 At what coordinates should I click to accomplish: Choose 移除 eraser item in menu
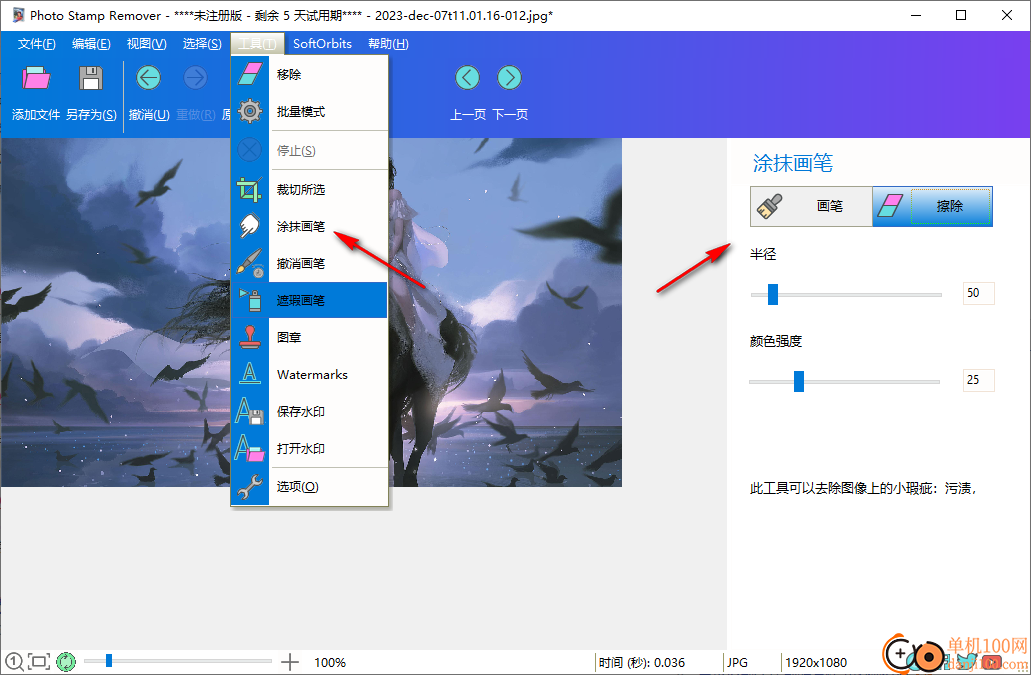[250, 74]
